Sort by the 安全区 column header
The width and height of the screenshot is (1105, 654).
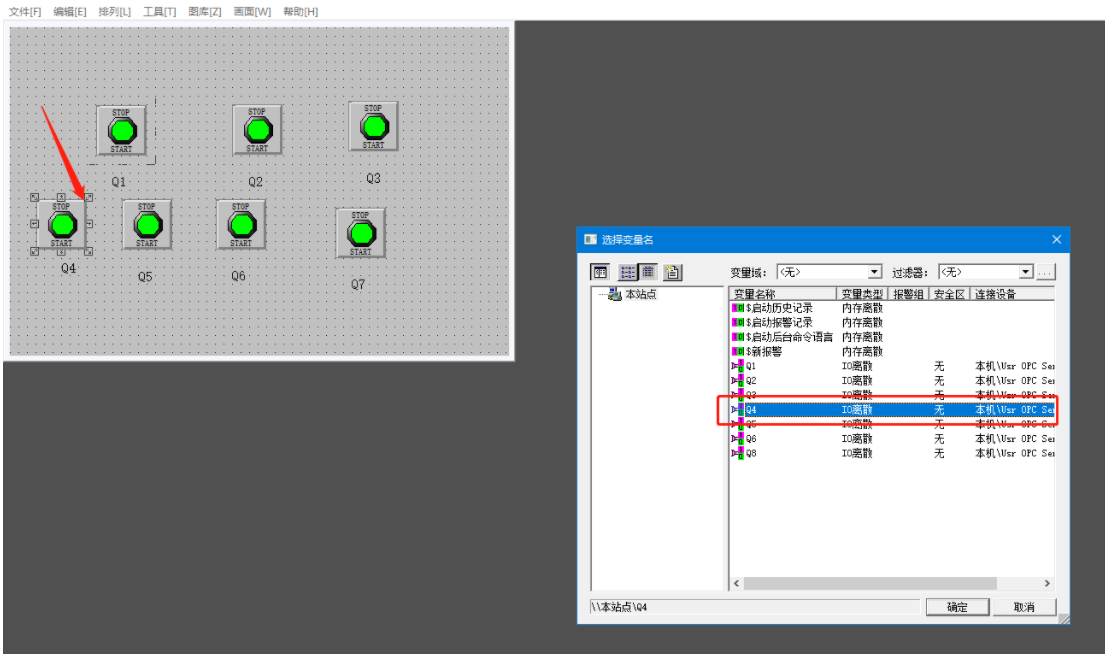949,294
